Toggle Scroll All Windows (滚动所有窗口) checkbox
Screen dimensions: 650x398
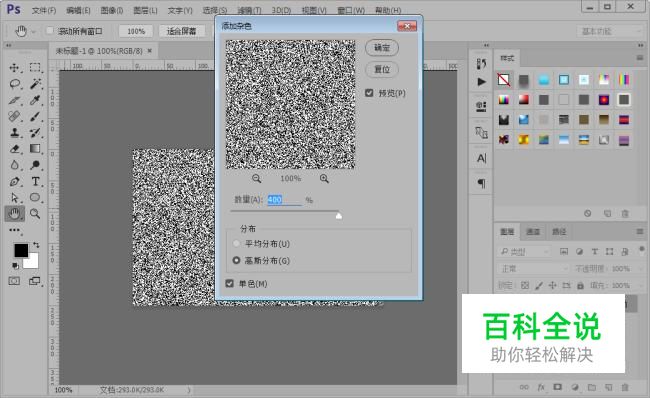coord(50,31)
